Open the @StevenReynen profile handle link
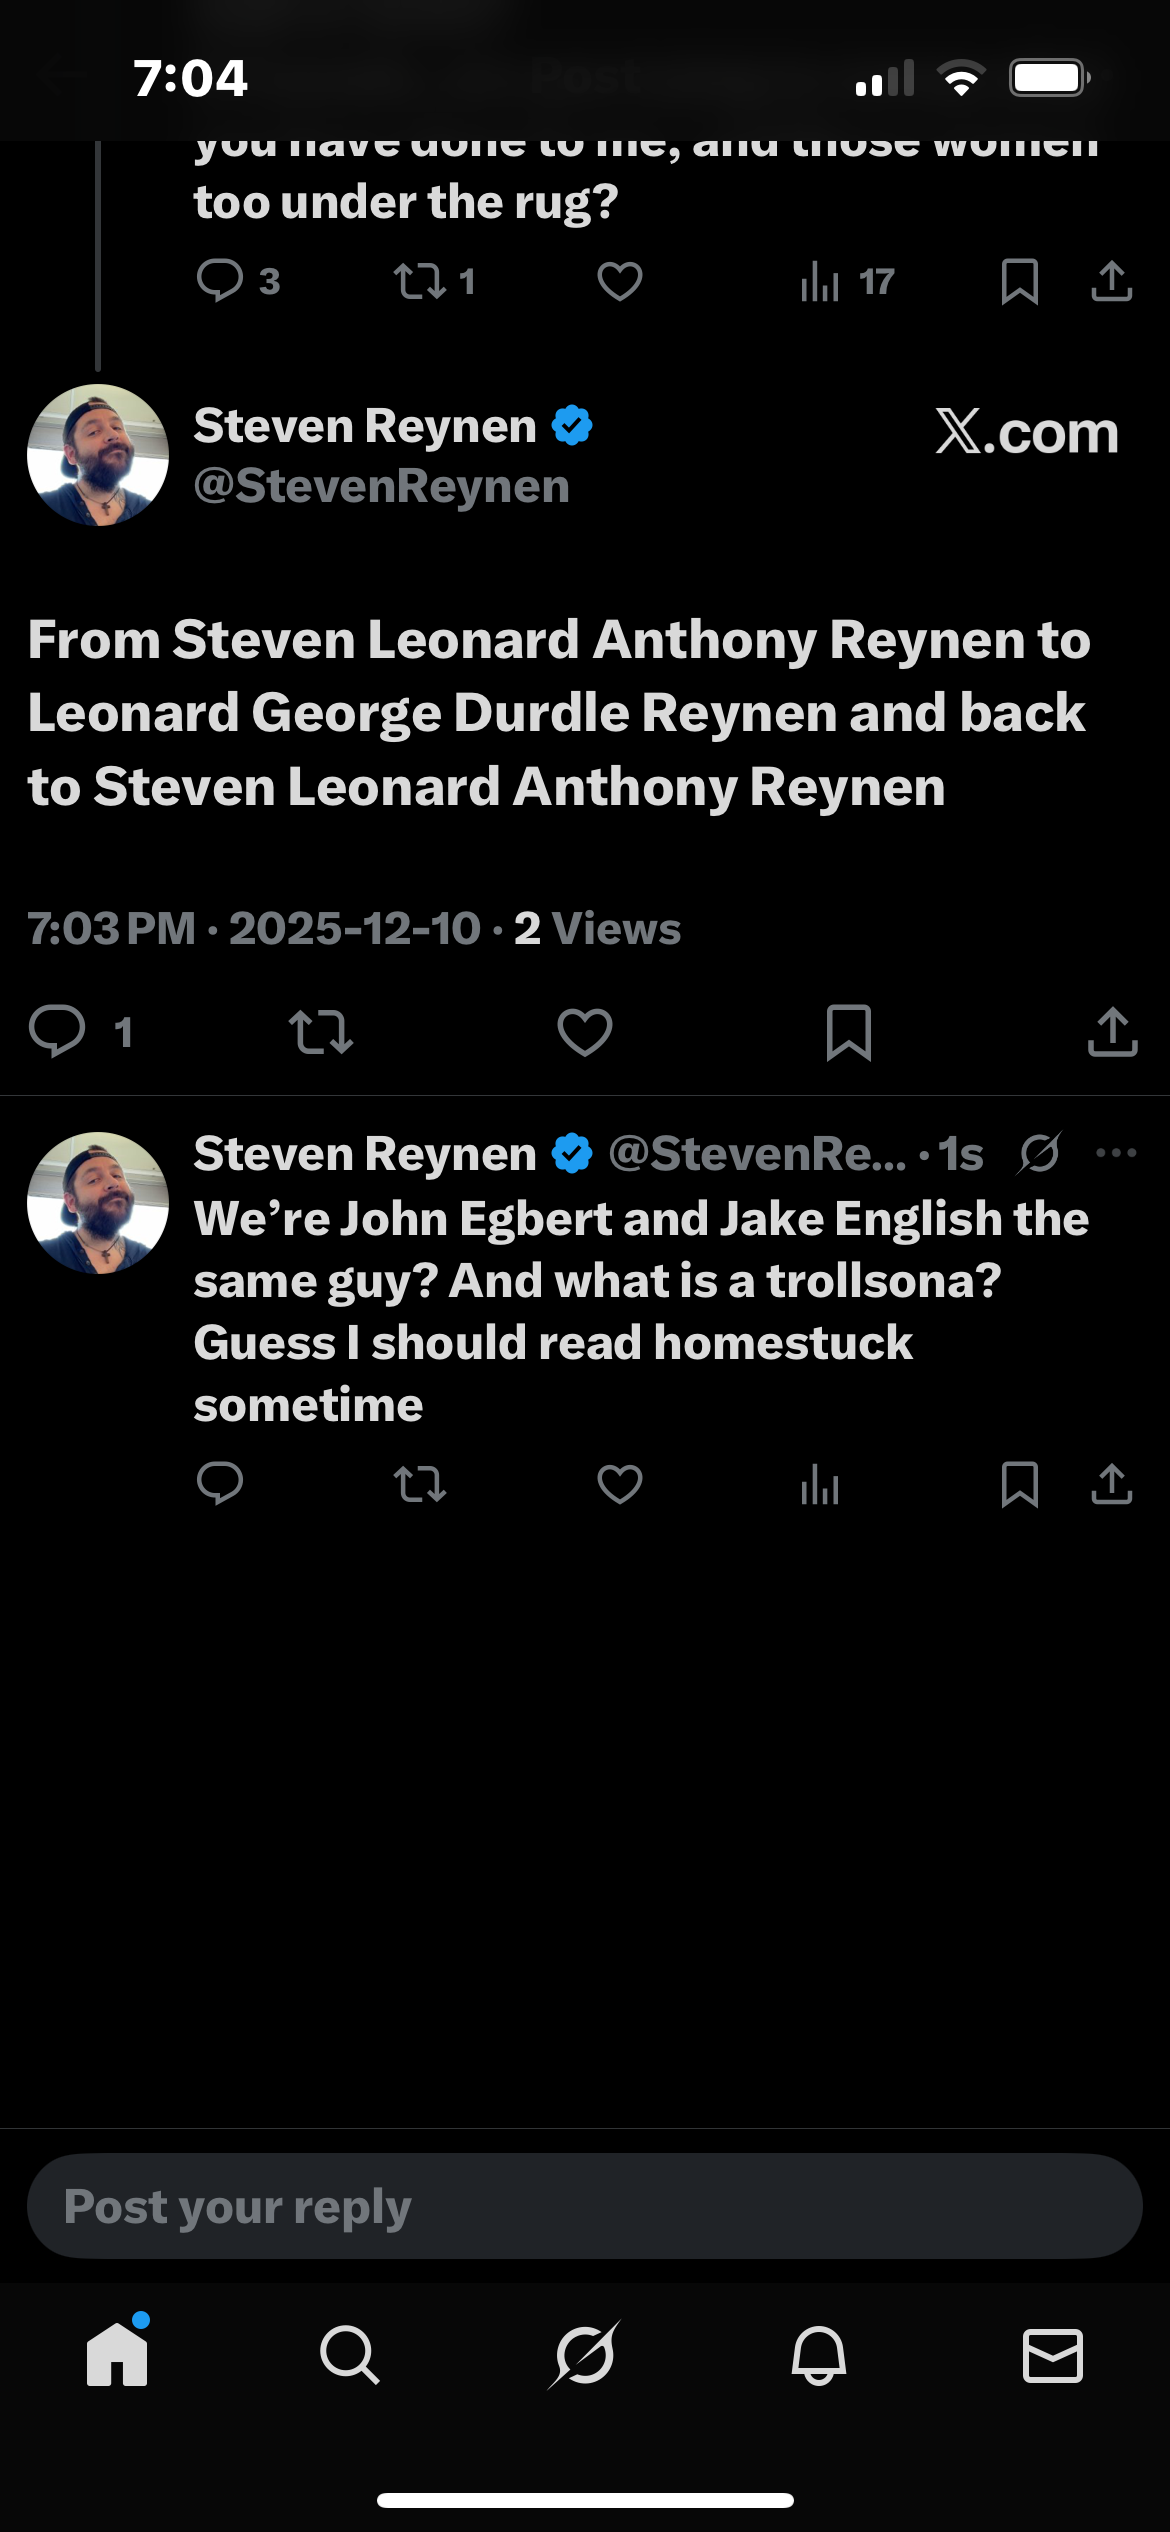1170x2532 pixels. [x=381, y=487]
